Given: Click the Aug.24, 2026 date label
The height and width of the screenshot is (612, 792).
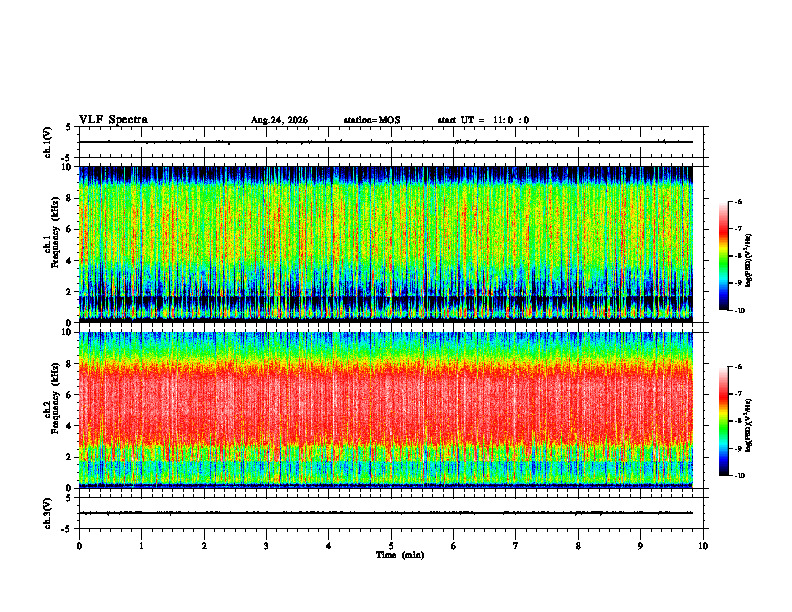Looking at the screenshot, I should 279,120.
